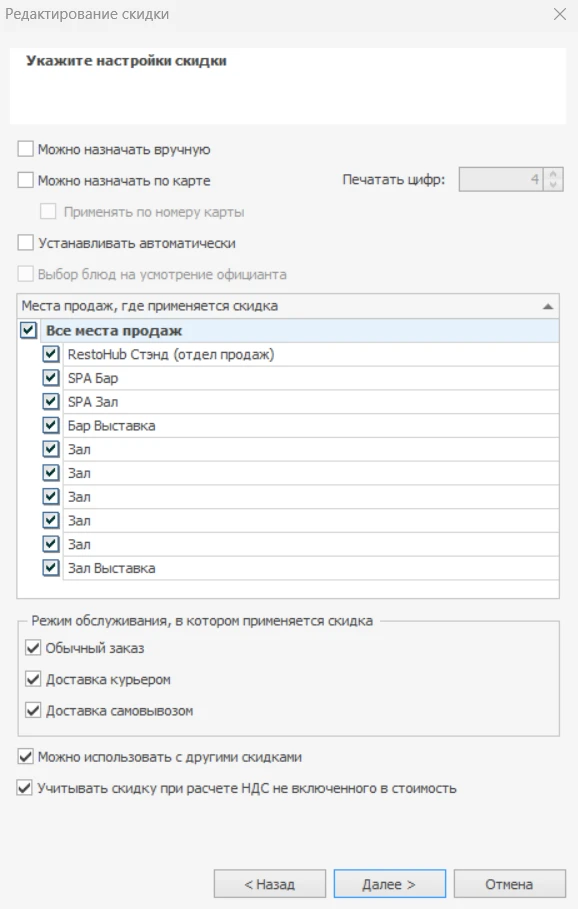578x909 pixels.
Task: Toggle the SPA Зал checkbox
Action: pyautogui.click(x=51, y=401)
